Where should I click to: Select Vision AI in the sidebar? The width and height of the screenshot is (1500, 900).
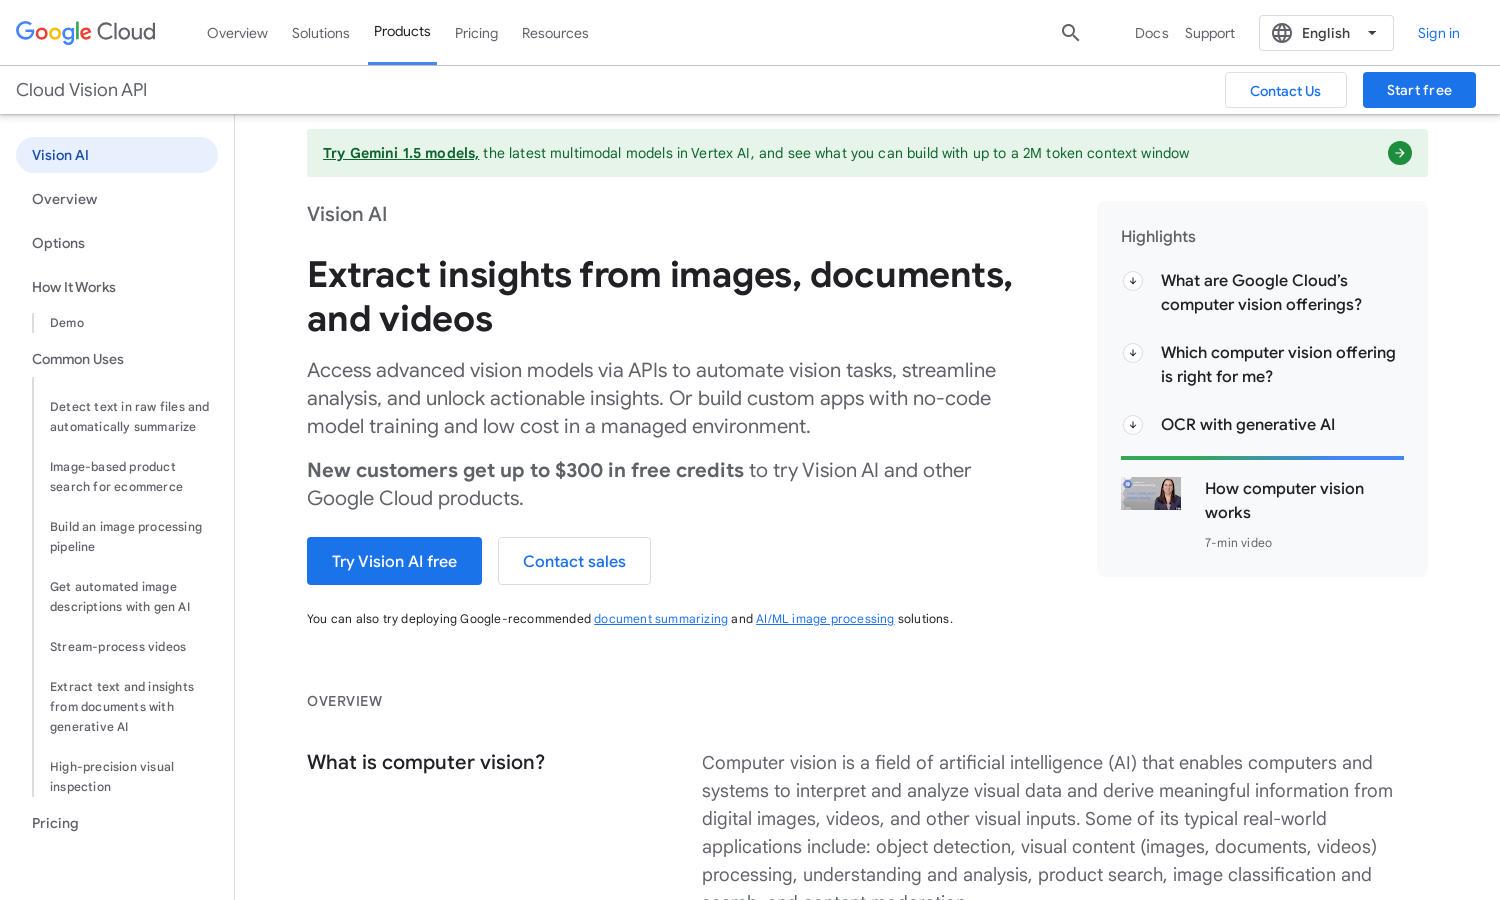117,155
